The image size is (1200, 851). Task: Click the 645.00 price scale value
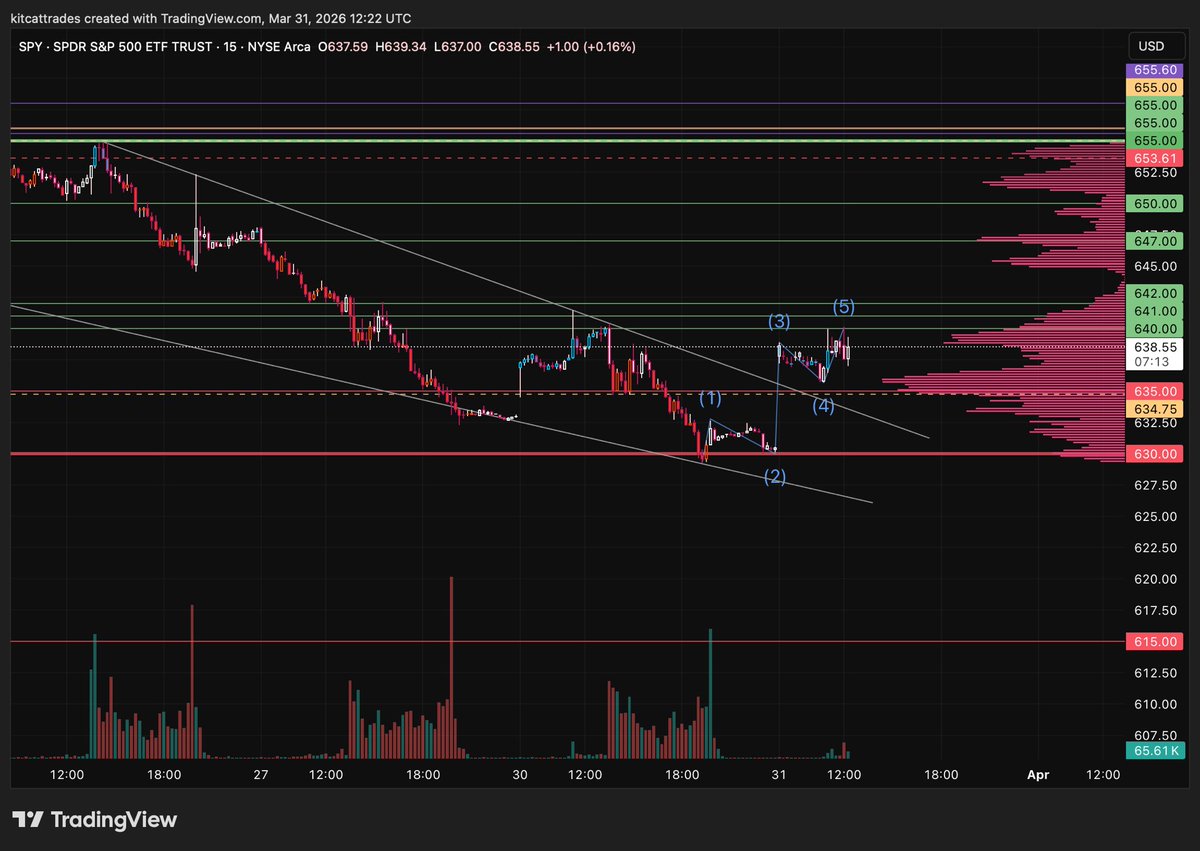coord(1154,266)
